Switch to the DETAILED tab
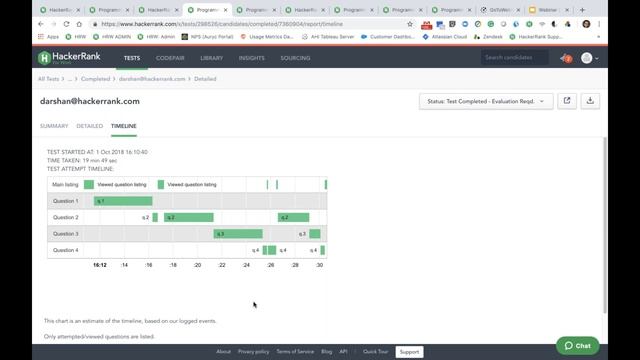640x360 pixels. pos(89,126)
